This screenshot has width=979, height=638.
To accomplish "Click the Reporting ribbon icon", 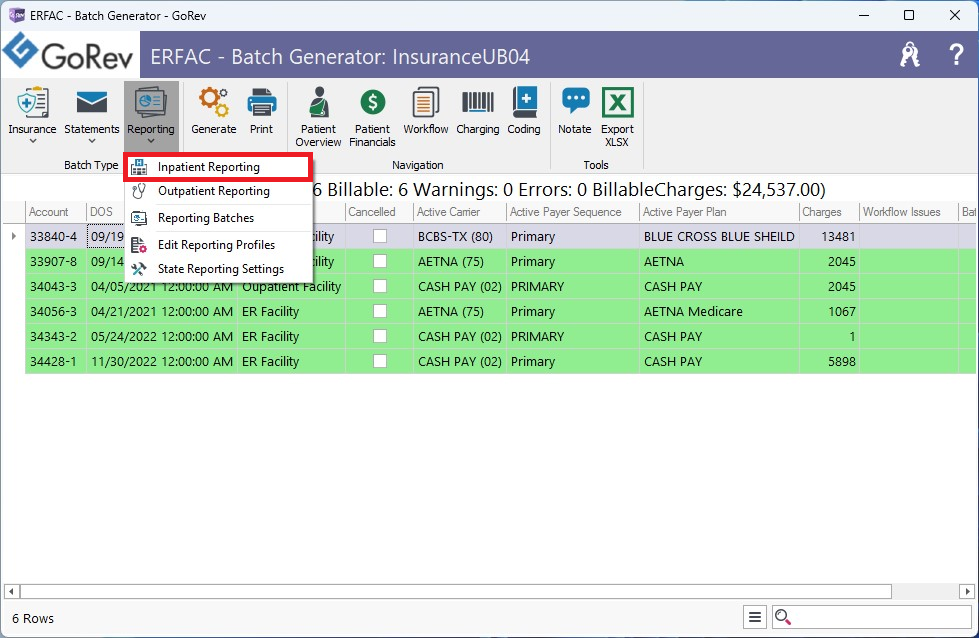I will pyautogui.click(x=150, y=103).
